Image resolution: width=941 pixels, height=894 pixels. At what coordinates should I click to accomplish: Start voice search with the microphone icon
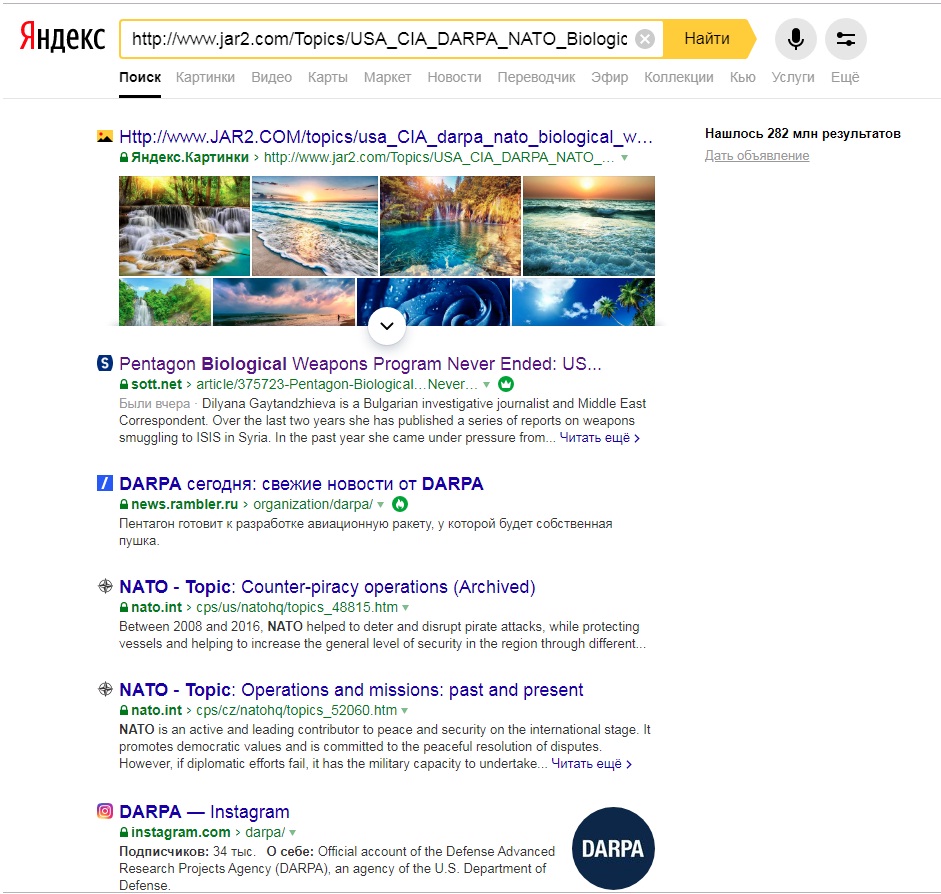coord(796,39)
